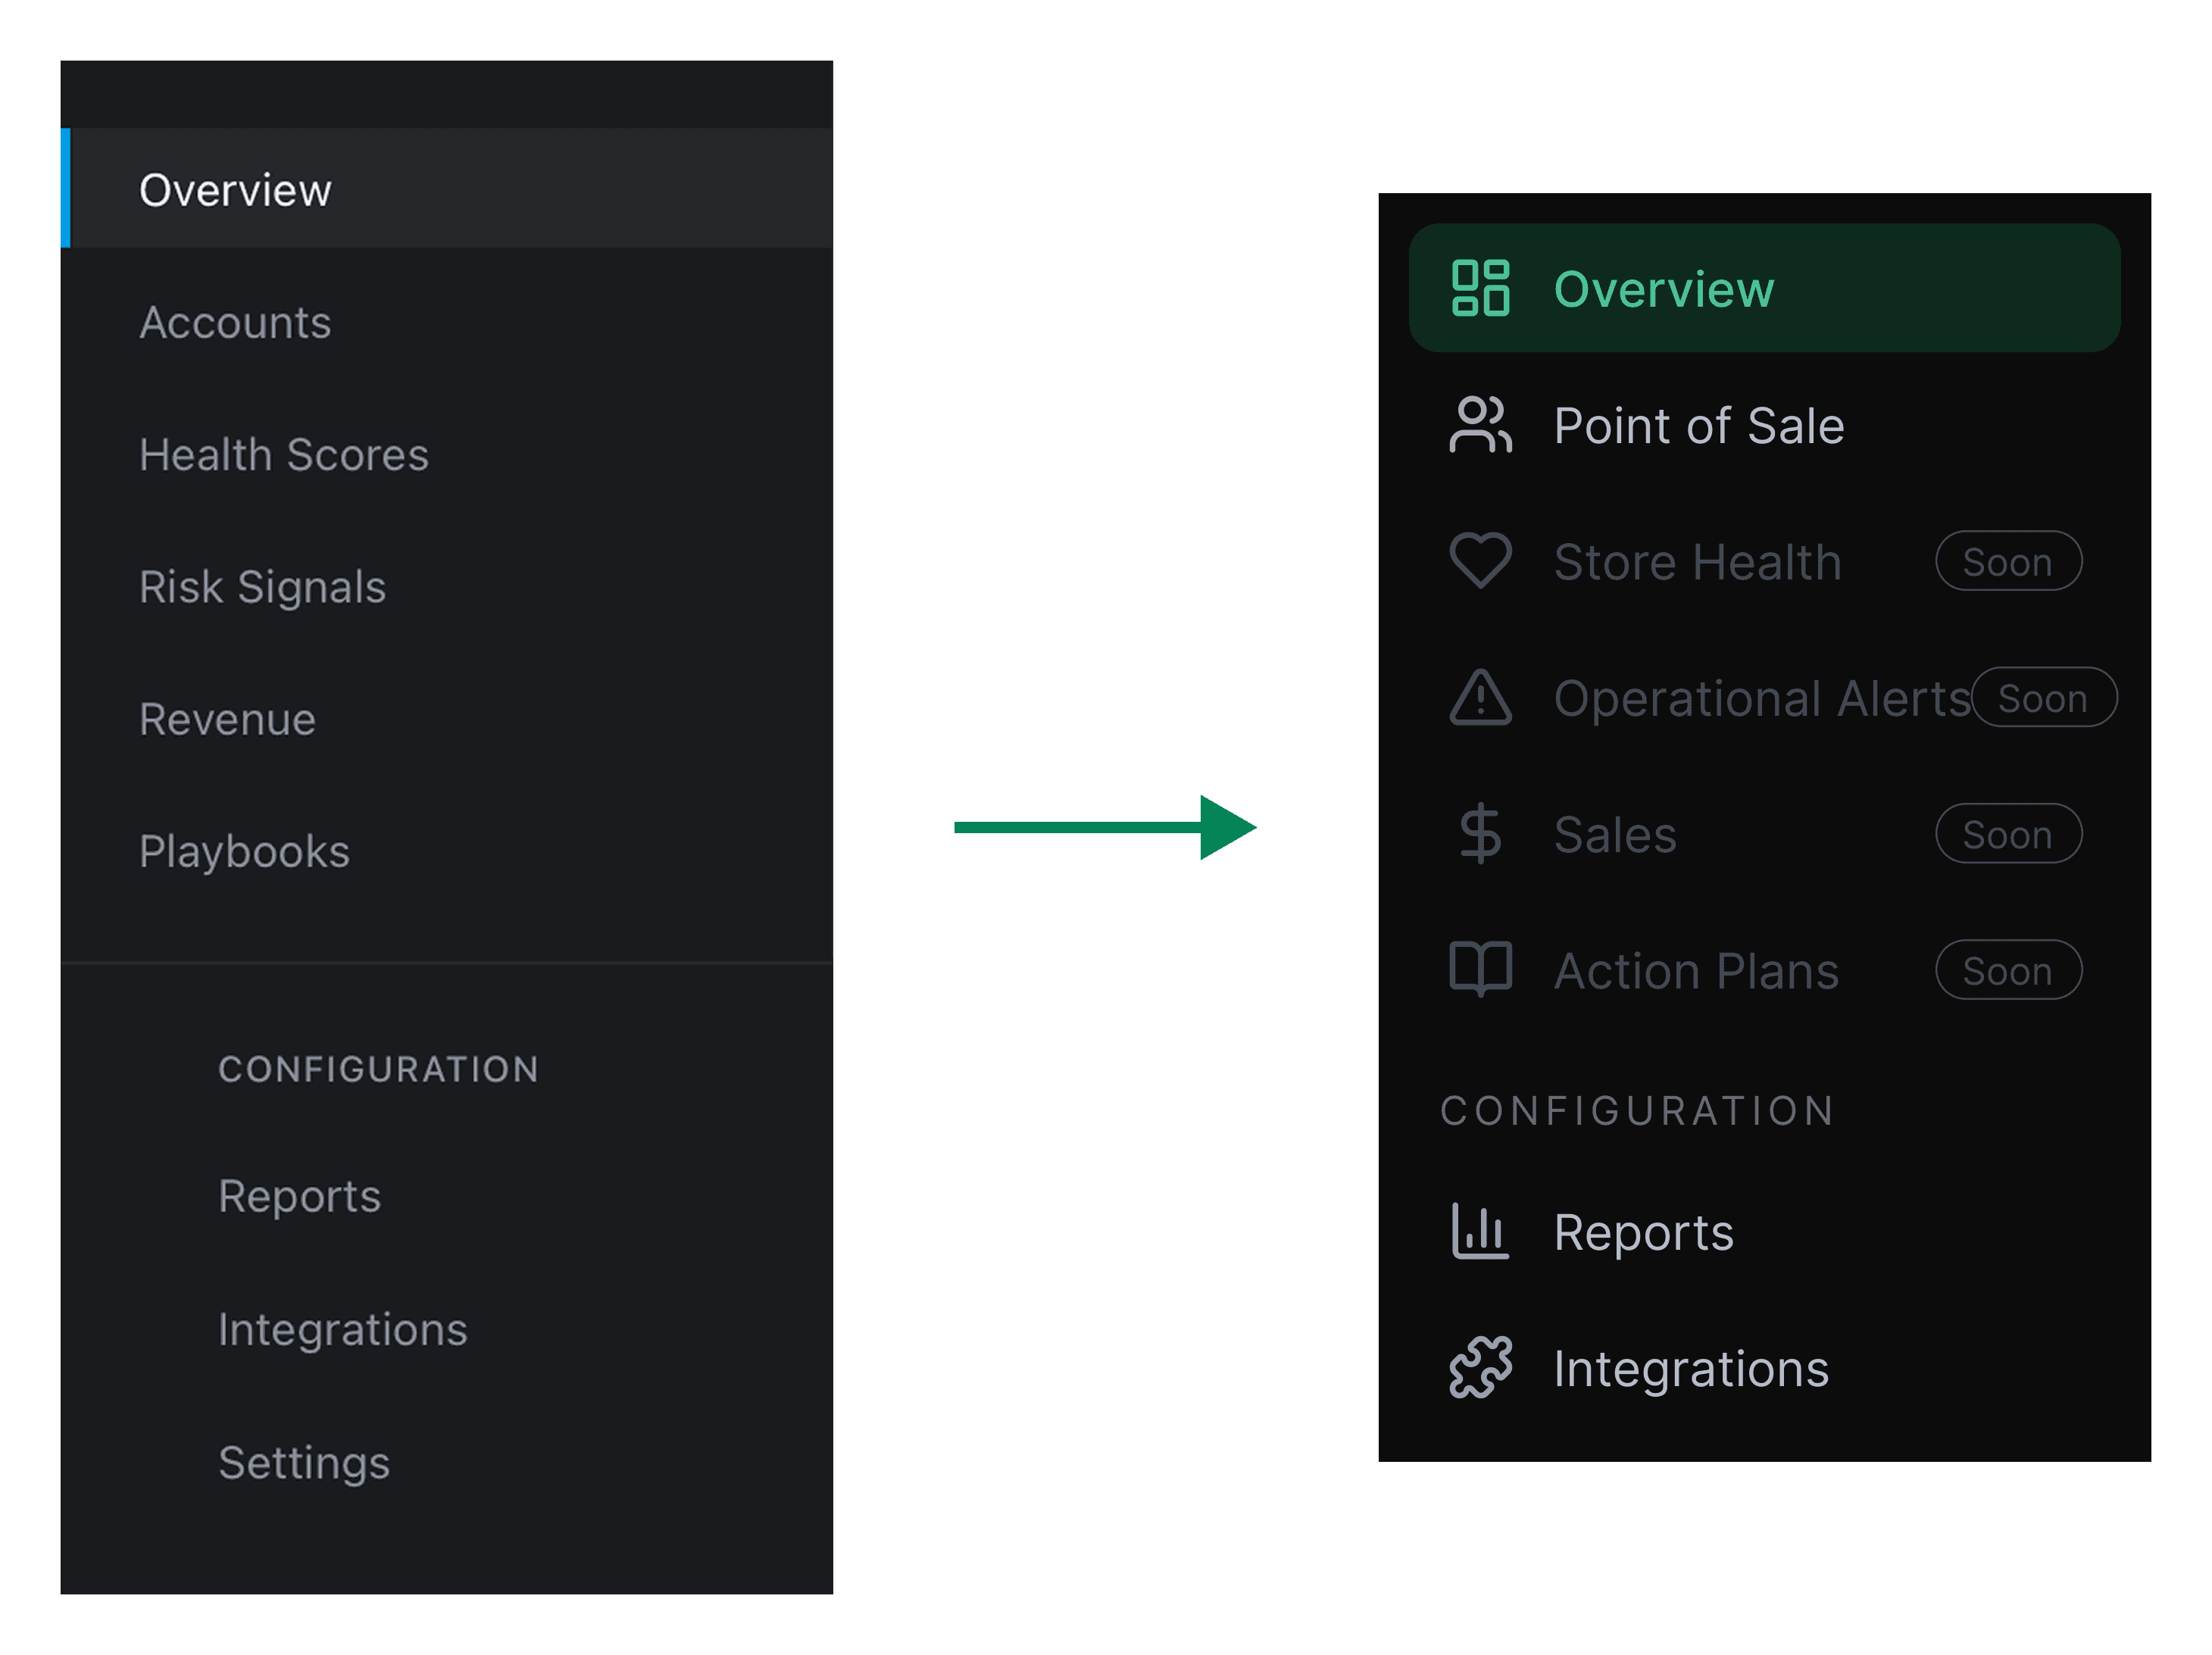Click the Operational Alerts warning triangle icon
Screen dimensions: 2212x1655
tap(1480, 697)
